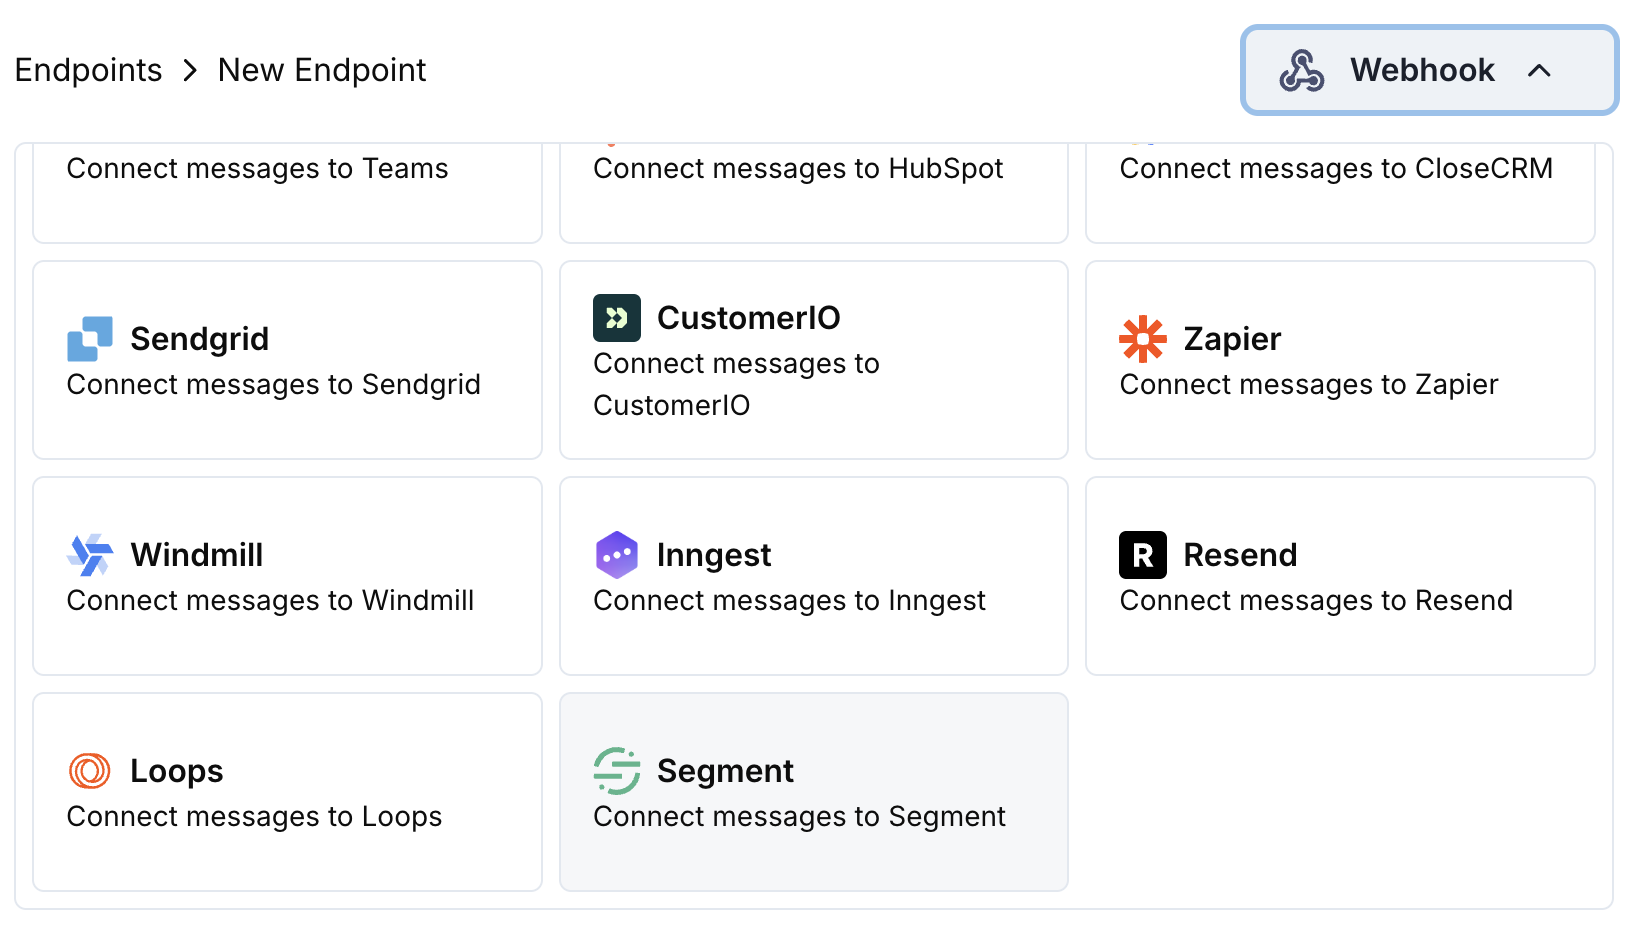The image size is (1644, 948).
Task: Select the Sendgrid heading
Action: (x=200, y=339)
